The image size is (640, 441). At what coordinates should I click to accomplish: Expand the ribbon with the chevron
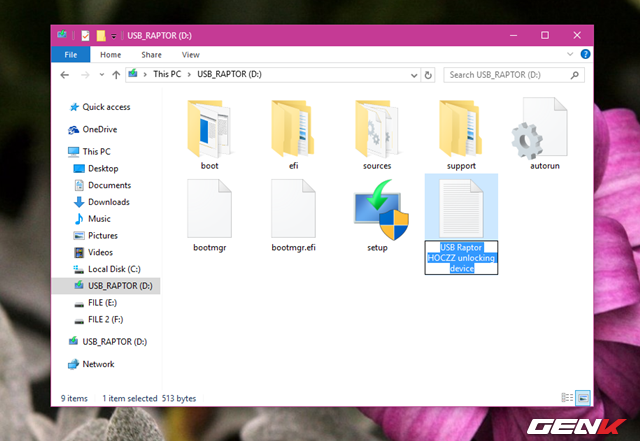coord(570,54)
